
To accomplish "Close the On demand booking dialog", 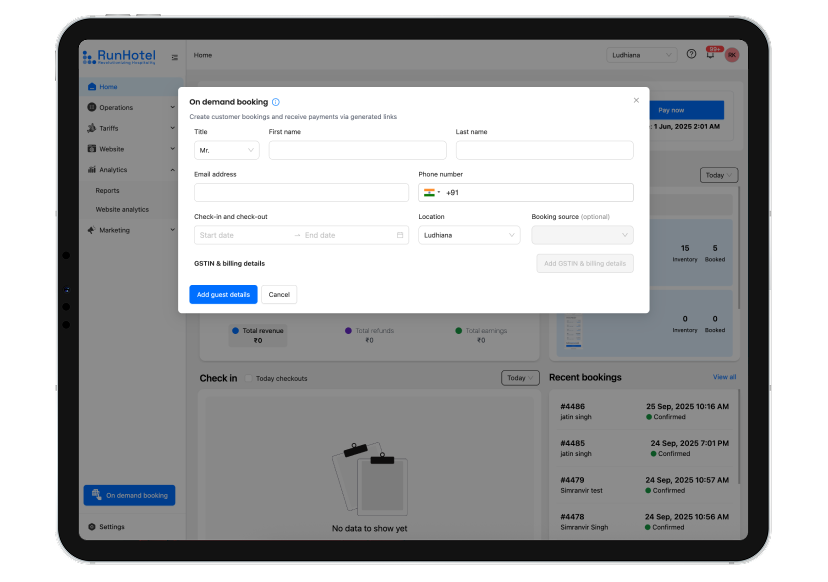I will 636,100.
